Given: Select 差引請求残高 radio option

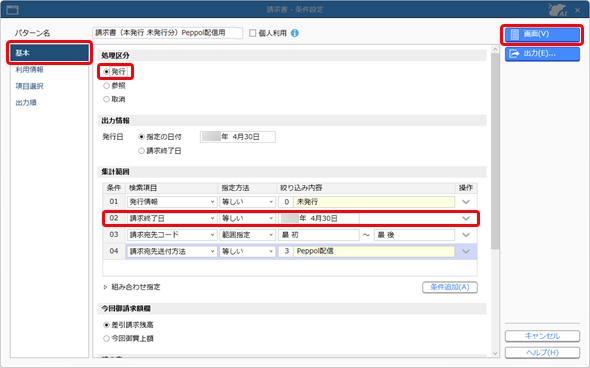Looking at the screenshot, I should pos(106,325).
